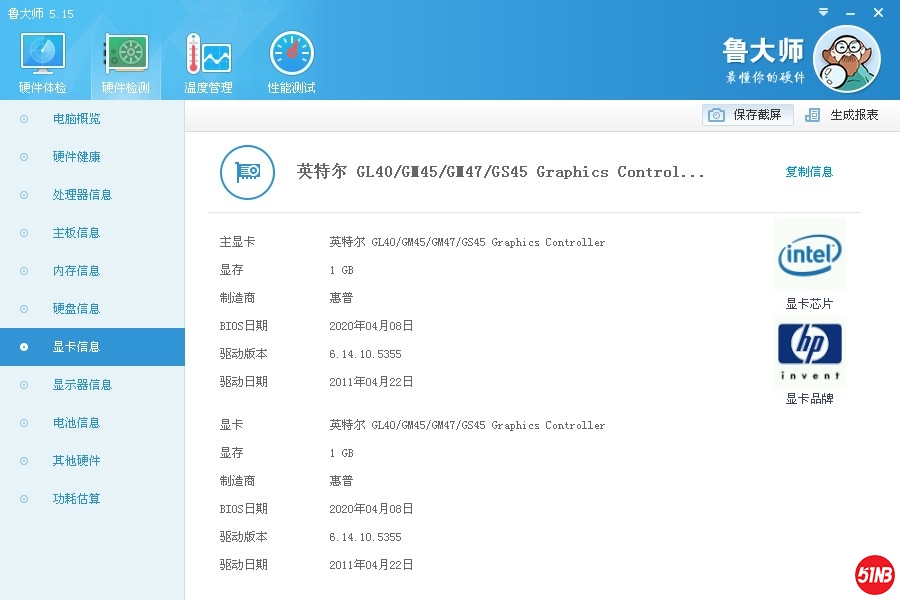Click the title bar dropdown menu arrow
The image size is (900, 600).
pos(823,12)
